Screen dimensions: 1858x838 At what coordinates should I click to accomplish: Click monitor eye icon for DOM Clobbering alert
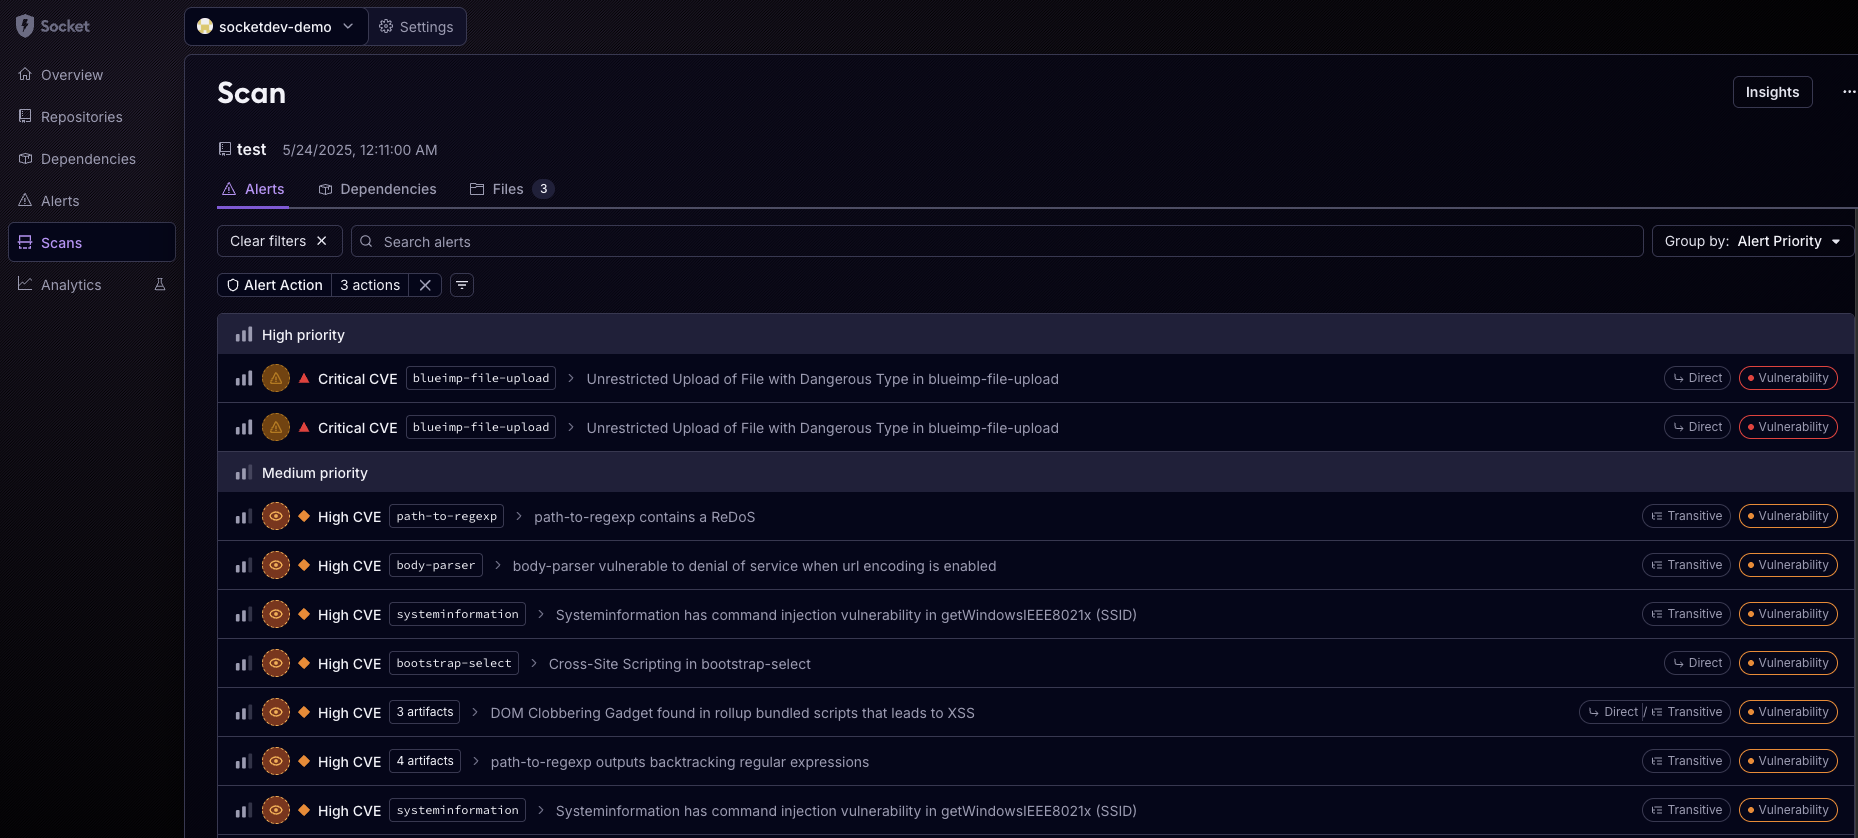point(276,712)
